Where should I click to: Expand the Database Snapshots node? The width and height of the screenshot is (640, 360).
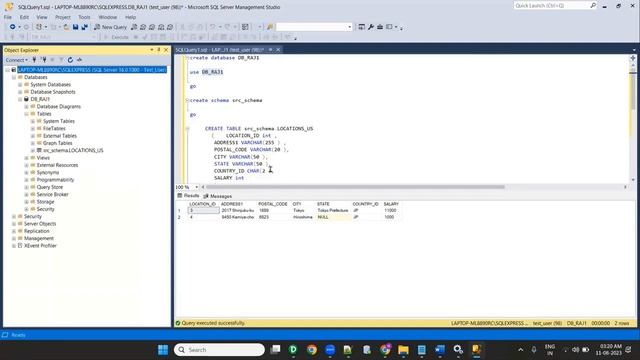tap(20, 92)
